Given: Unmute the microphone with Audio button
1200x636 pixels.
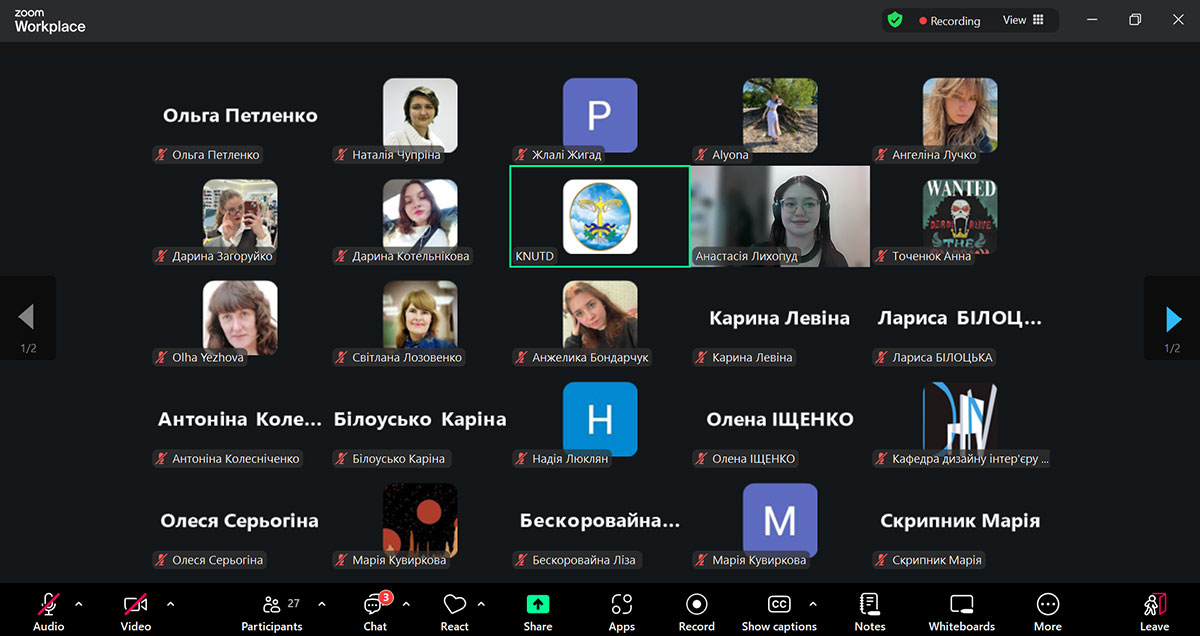Looking at the screenshot, I should tap(48, 605).
